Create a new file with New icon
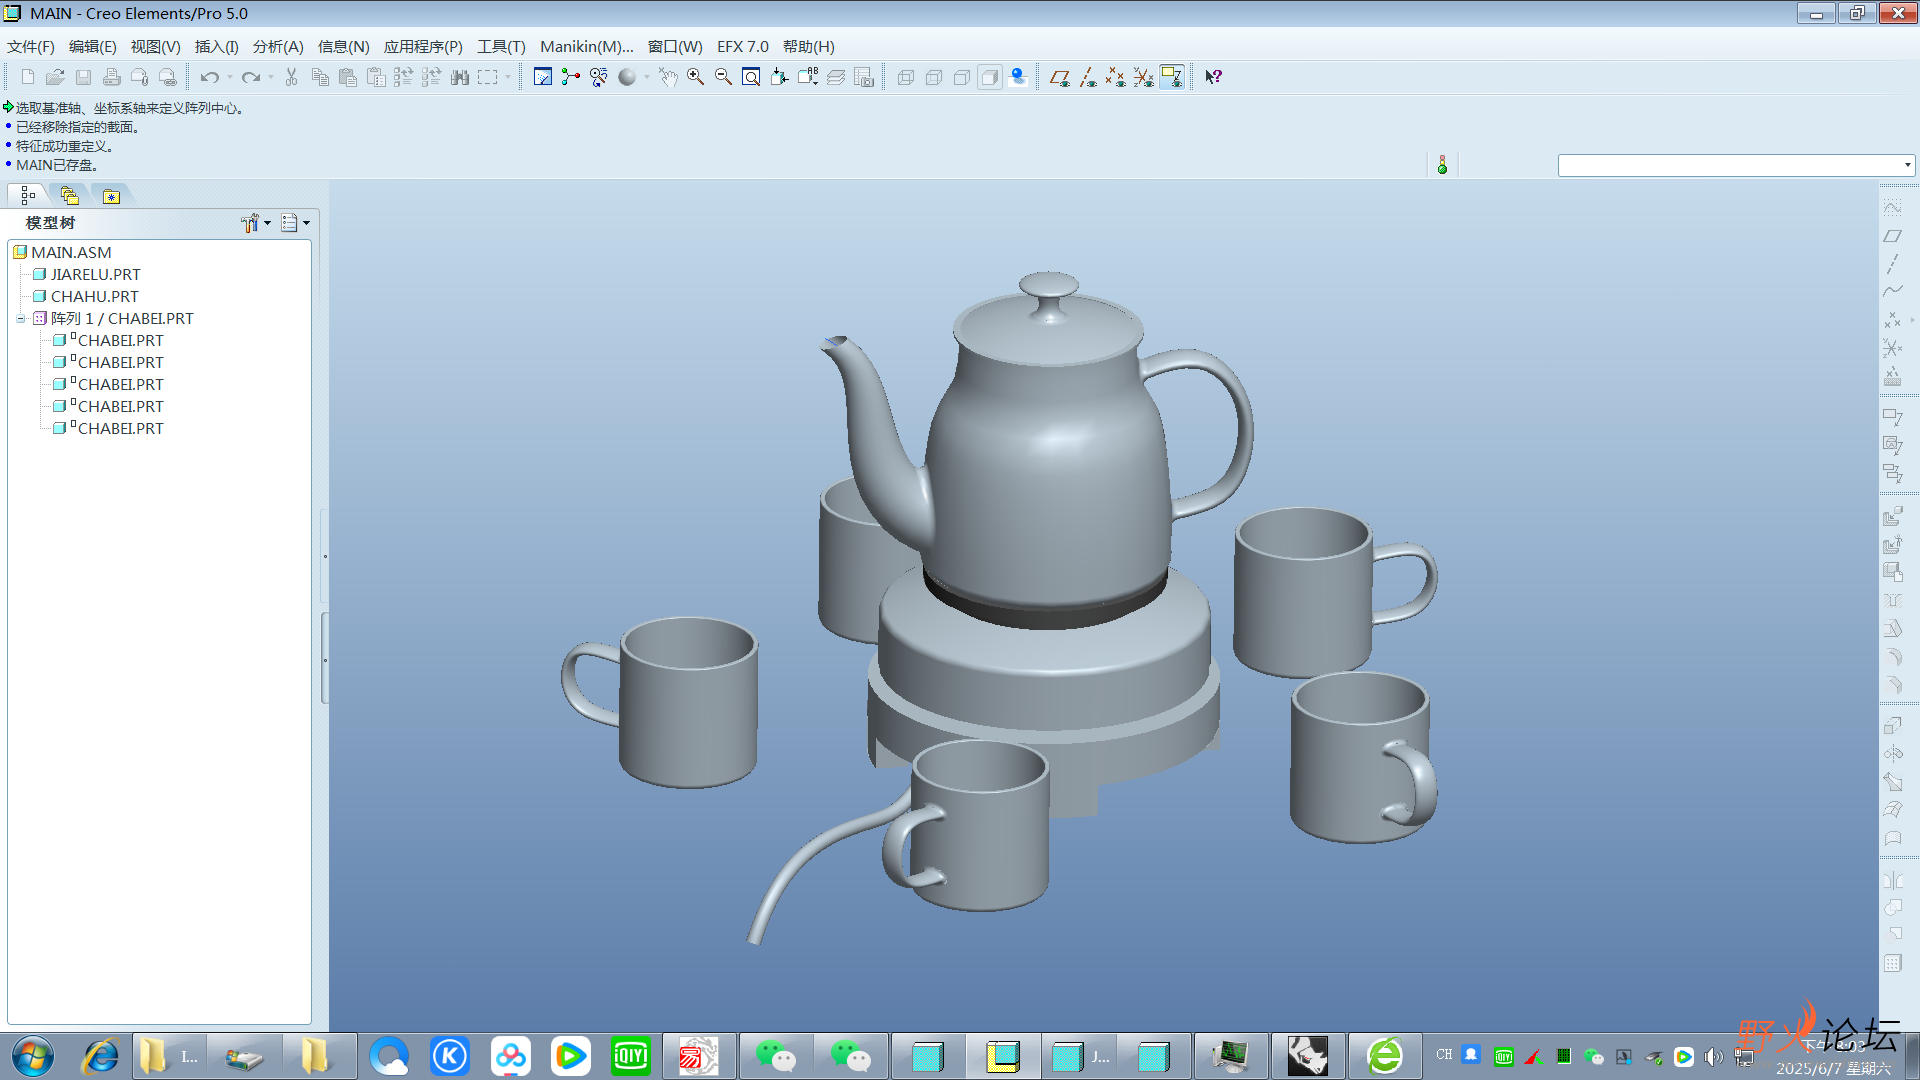Image resolution: width=1920 pixels, height=1080 pixels. [x=28, y=77]
